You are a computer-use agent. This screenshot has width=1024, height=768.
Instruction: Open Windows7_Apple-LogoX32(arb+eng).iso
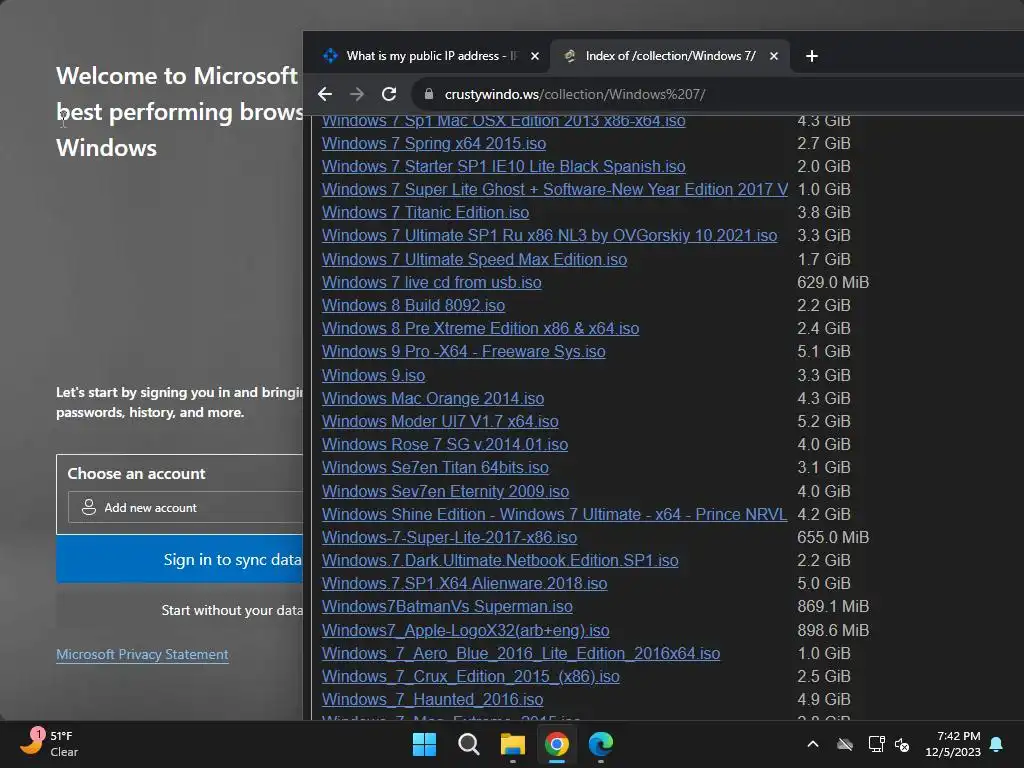pyautogui.click(x=466, y=630)
